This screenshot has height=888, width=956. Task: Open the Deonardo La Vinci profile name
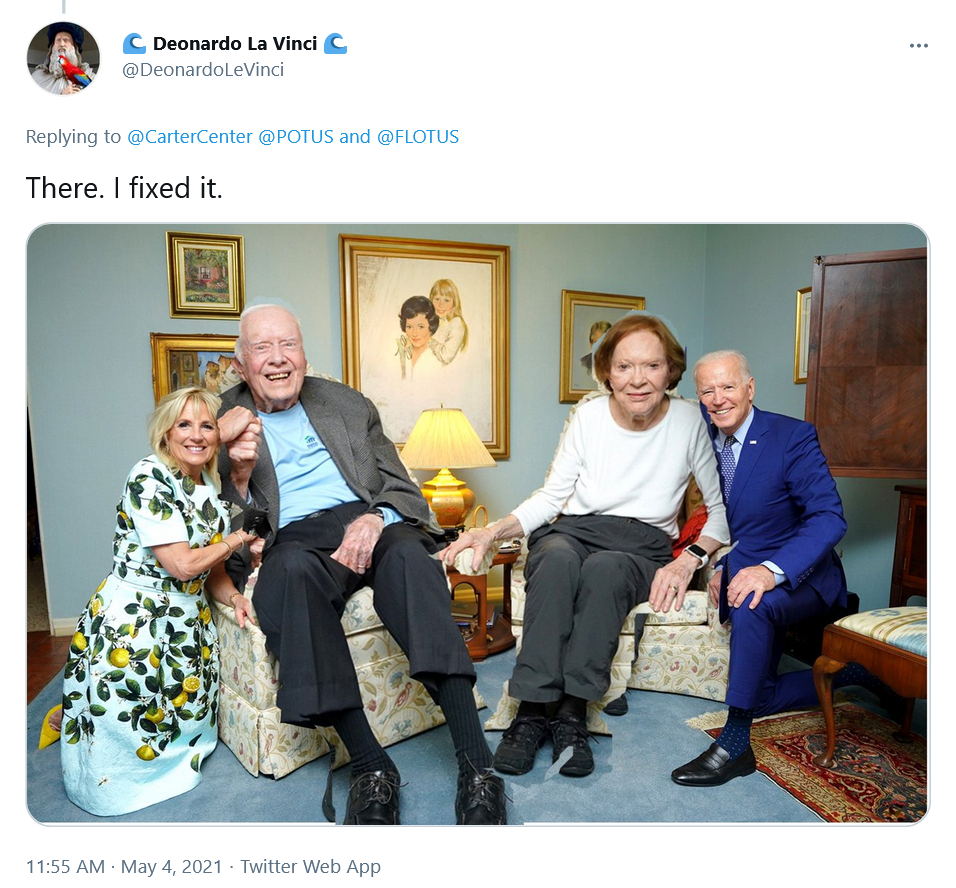coord(235,44)
